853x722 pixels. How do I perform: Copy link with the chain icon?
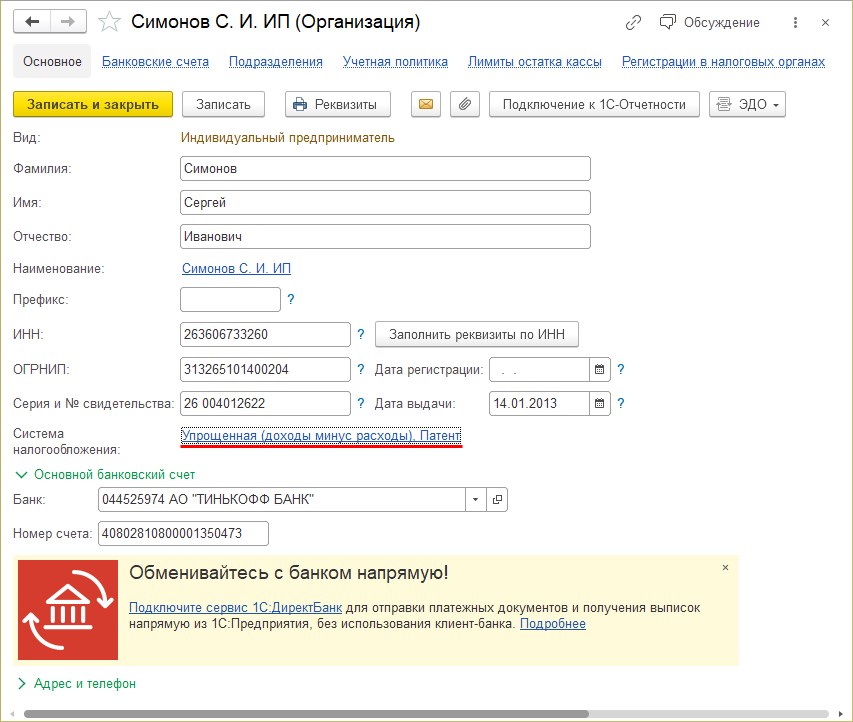coord(633,22)
